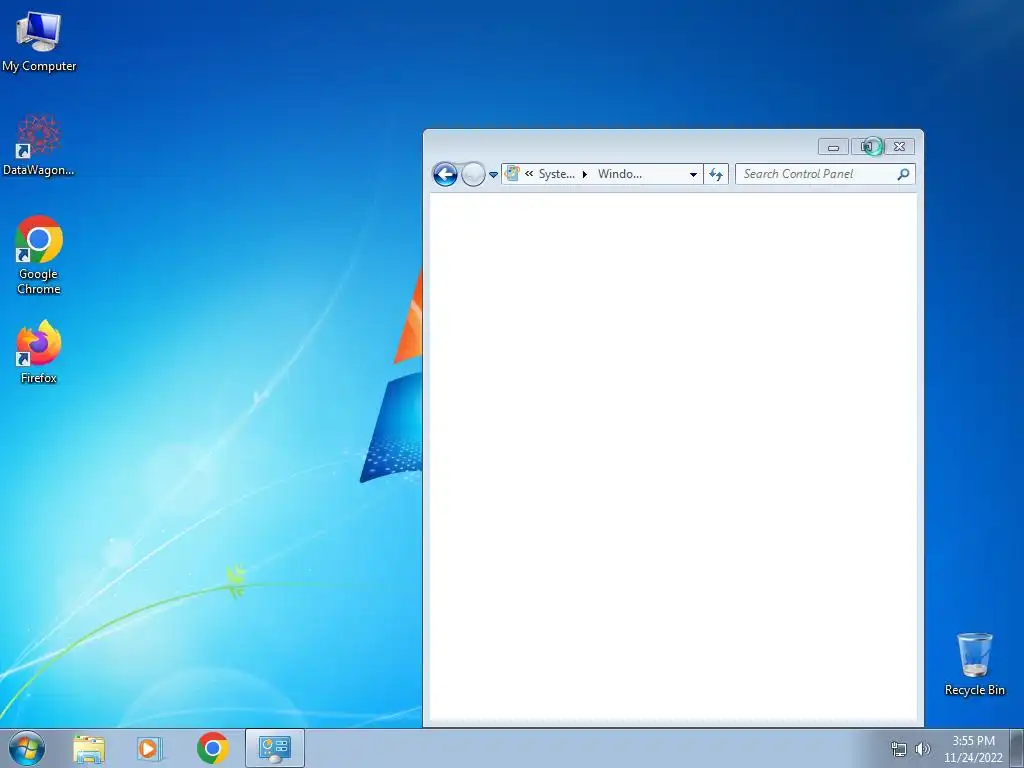Expand hidden breadcrumb chevron in address bar
1024x768 pixels.
[529, 174]
